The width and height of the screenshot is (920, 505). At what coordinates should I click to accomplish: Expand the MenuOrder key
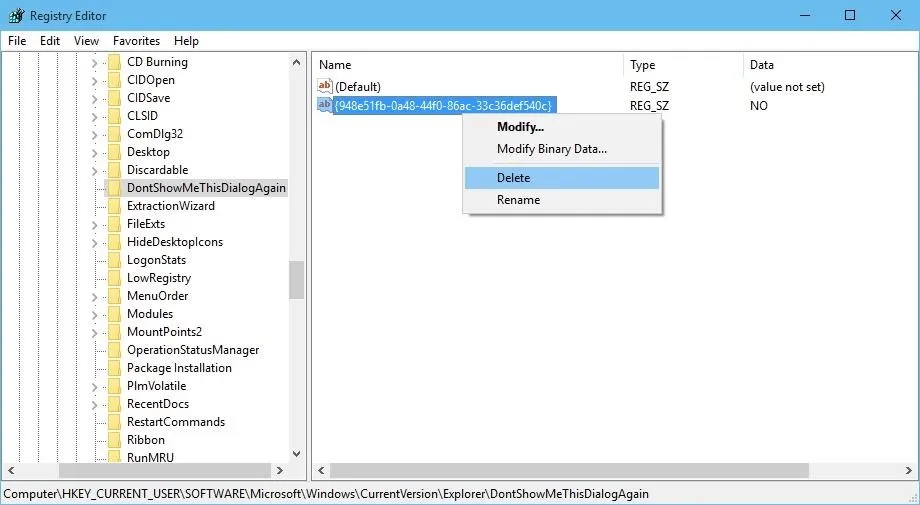[x=94, y=296]
